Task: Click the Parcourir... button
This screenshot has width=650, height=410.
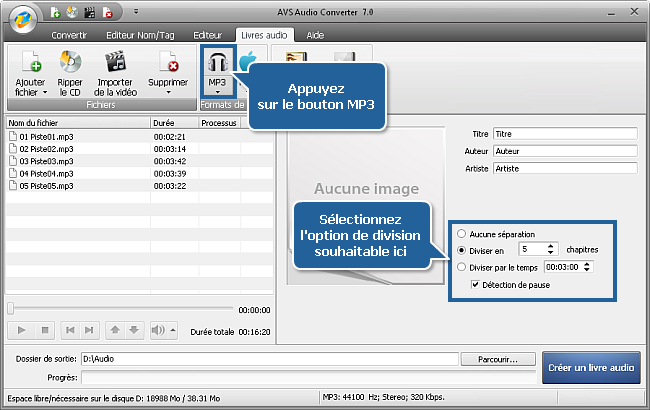Action: (x=499, y=358)
